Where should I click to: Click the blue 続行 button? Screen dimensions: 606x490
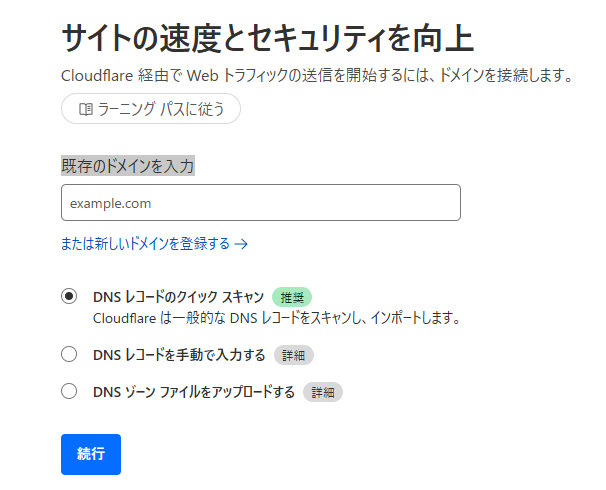click(91, 454)
